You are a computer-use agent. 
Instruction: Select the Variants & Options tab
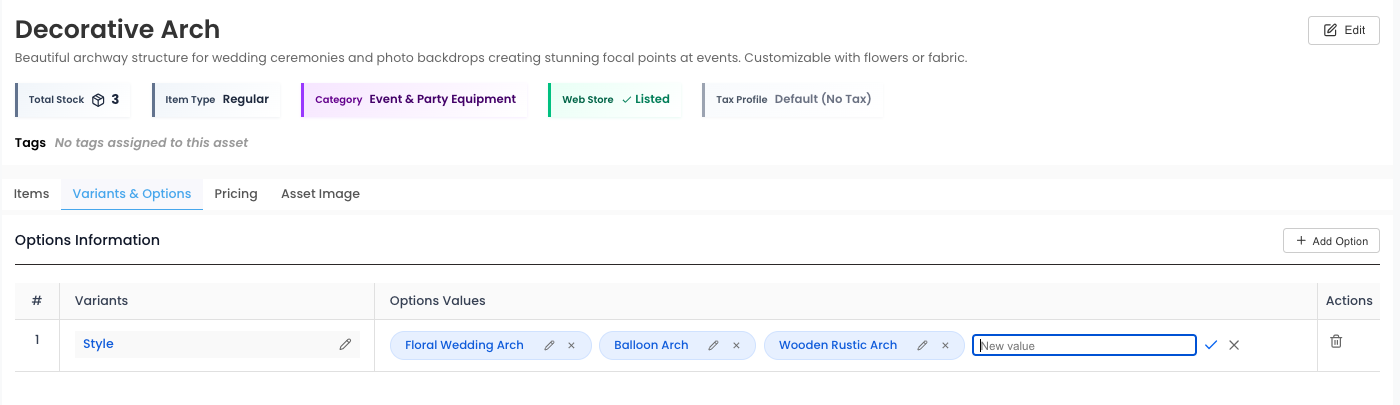[132, 194]
